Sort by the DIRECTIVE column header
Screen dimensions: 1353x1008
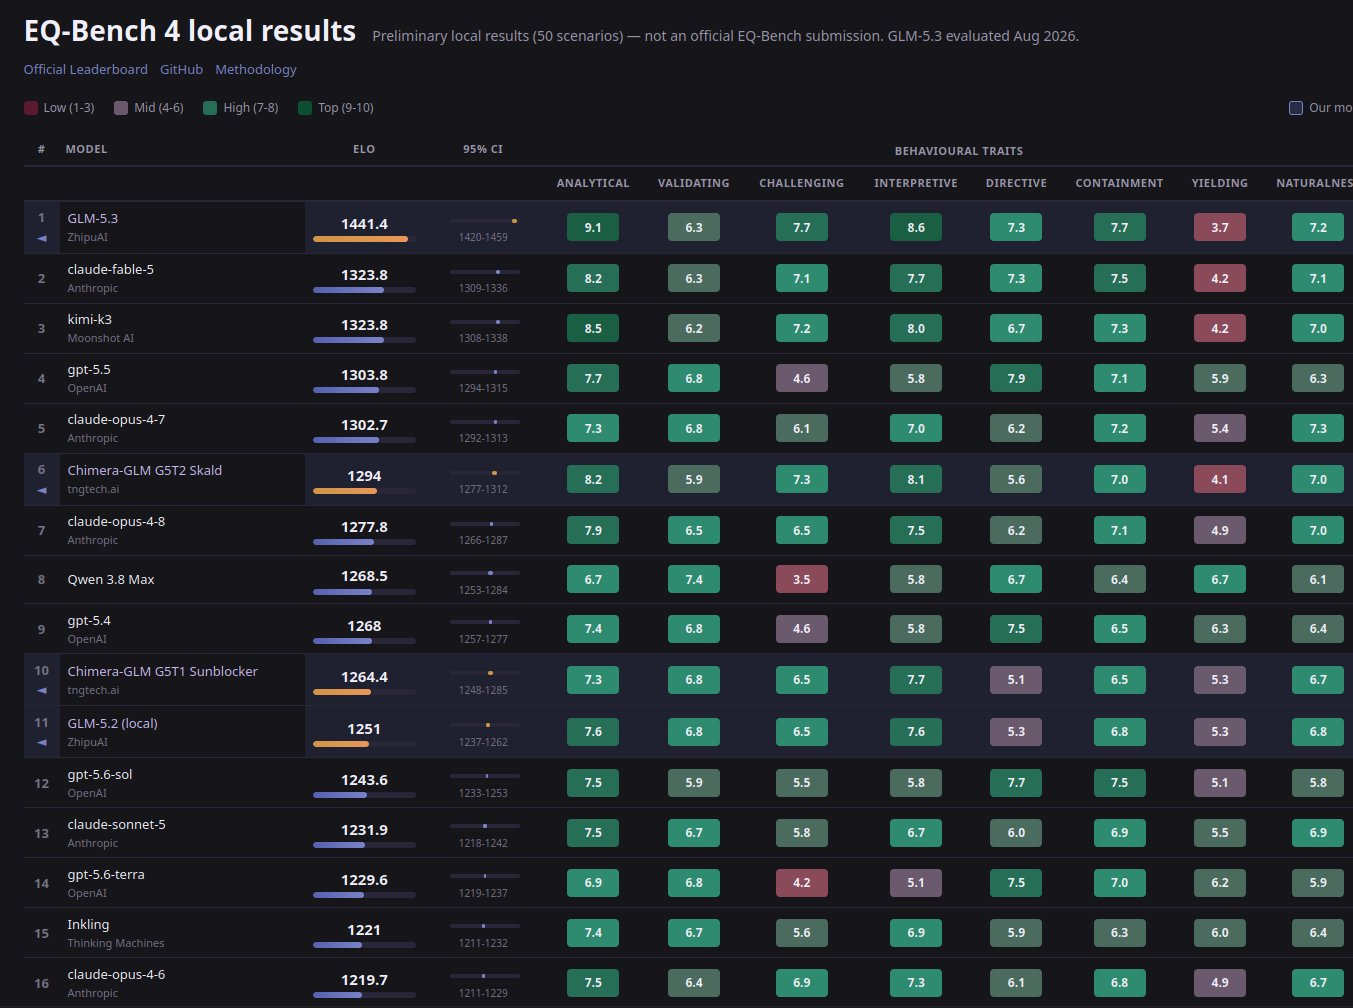click(1016, 183)
